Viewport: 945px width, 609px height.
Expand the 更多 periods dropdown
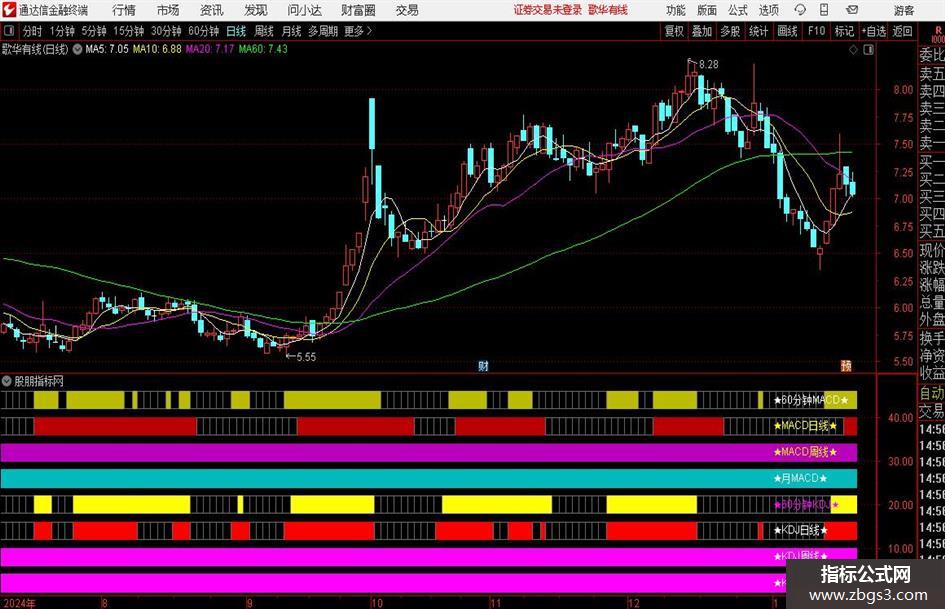[x=358, y=31]
